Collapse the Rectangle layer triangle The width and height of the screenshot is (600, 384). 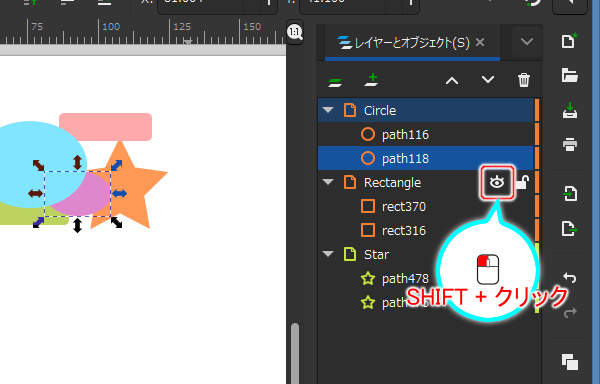tap(328, 182)
